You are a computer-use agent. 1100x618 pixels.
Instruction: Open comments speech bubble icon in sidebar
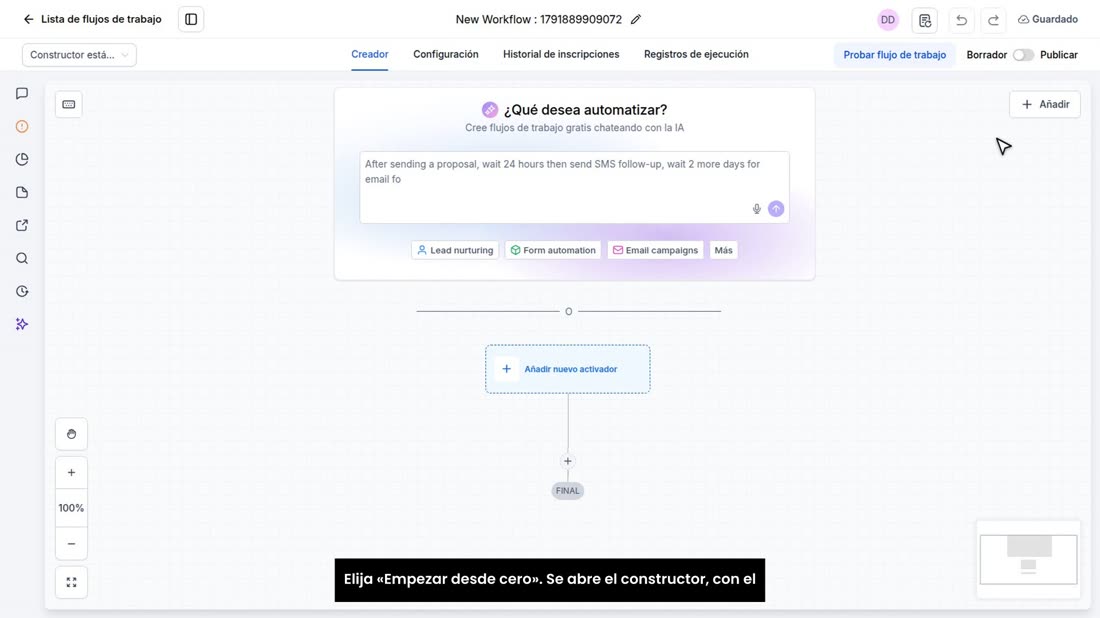[22, 93]
